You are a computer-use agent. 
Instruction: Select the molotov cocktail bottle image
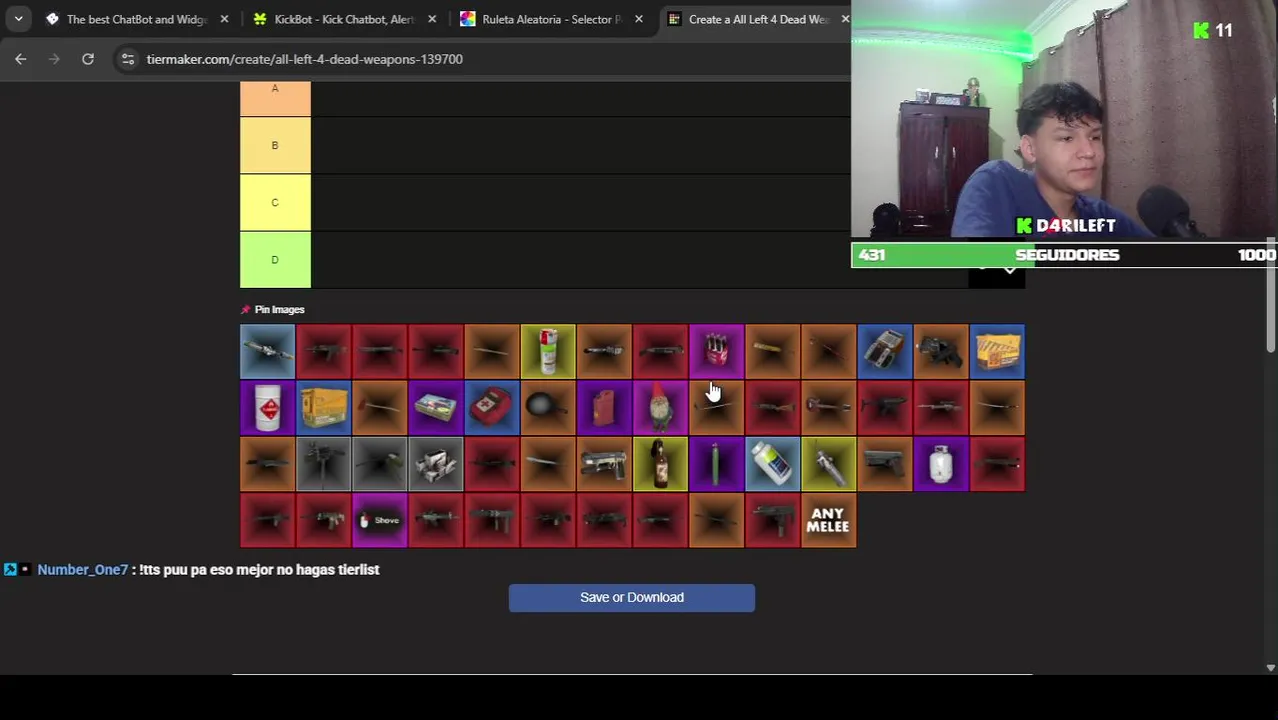pos(660,464)
